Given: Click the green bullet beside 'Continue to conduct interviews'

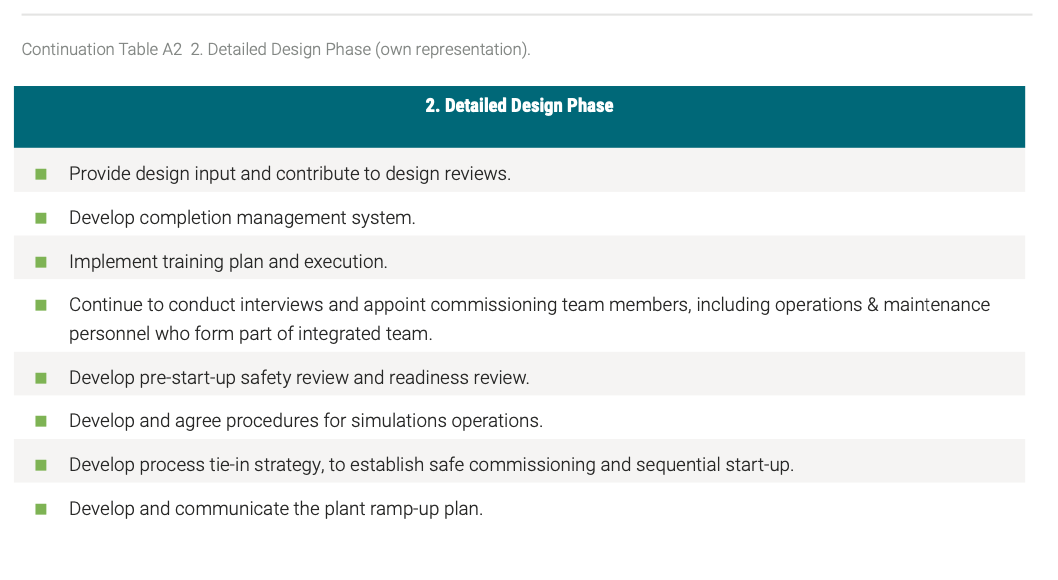Looking at the screenshot, I should (41, 306).
